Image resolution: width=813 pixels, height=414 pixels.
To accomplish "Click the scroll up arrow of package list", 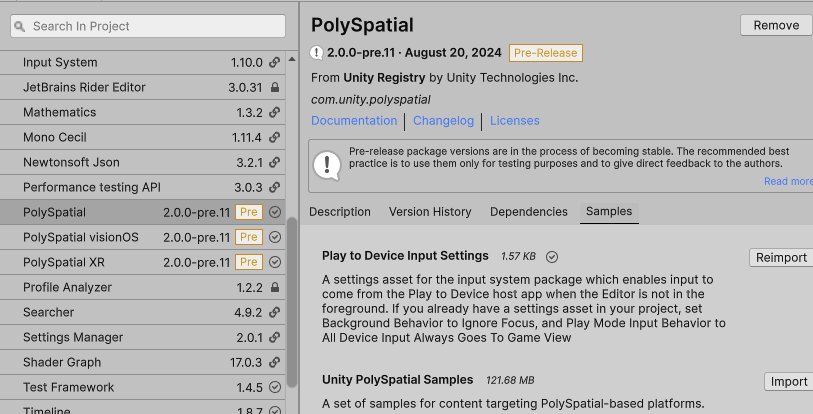I will click(292, 59).
